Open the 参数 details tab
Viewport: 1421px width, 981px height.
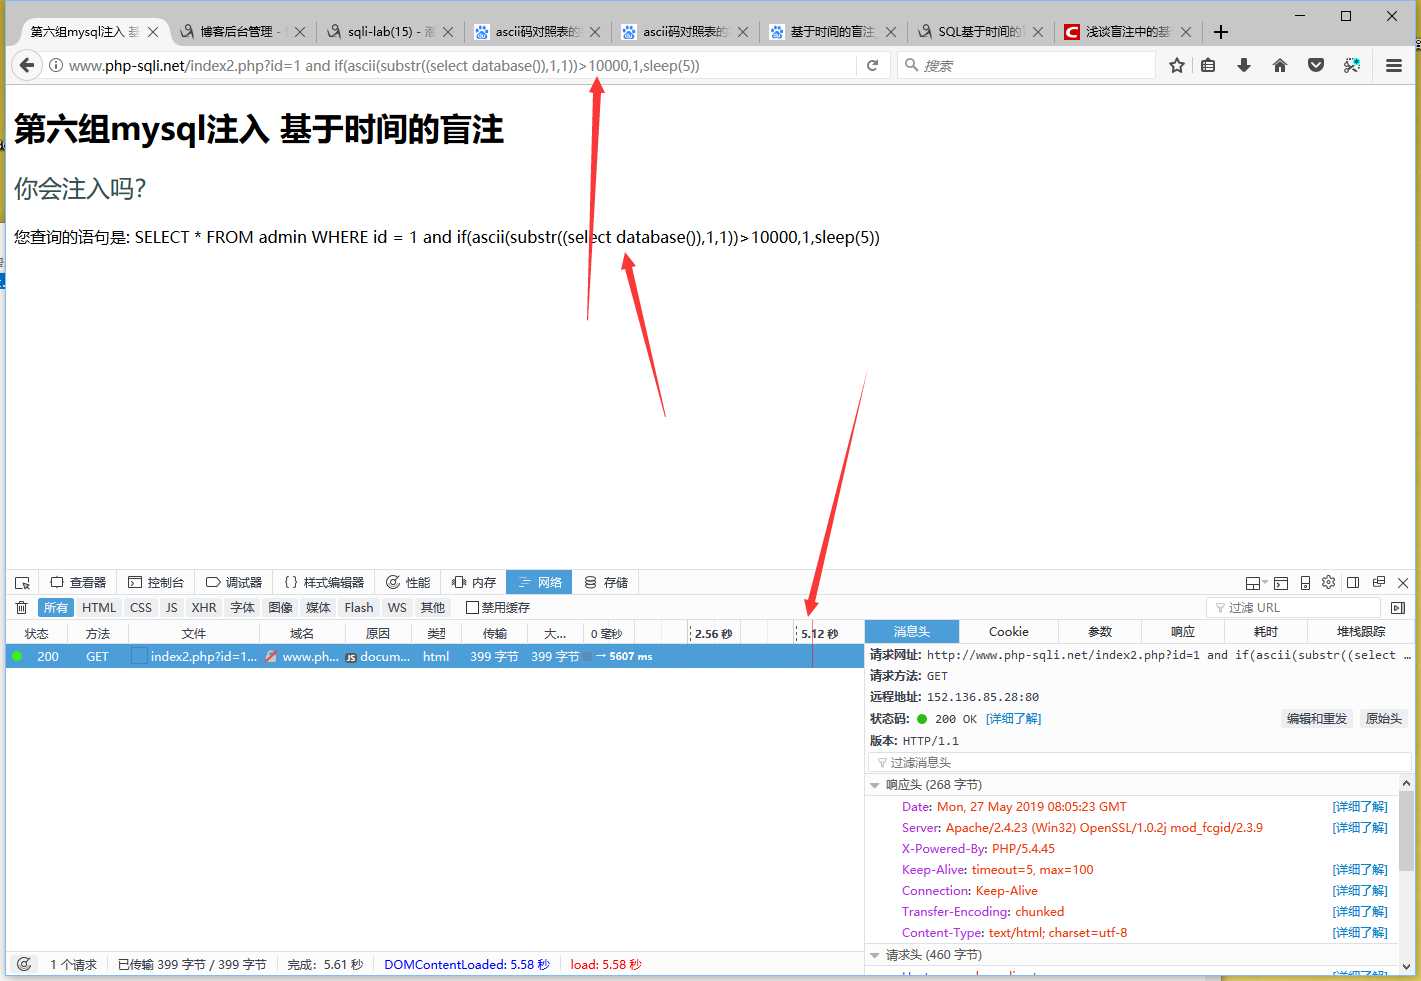1100,632
